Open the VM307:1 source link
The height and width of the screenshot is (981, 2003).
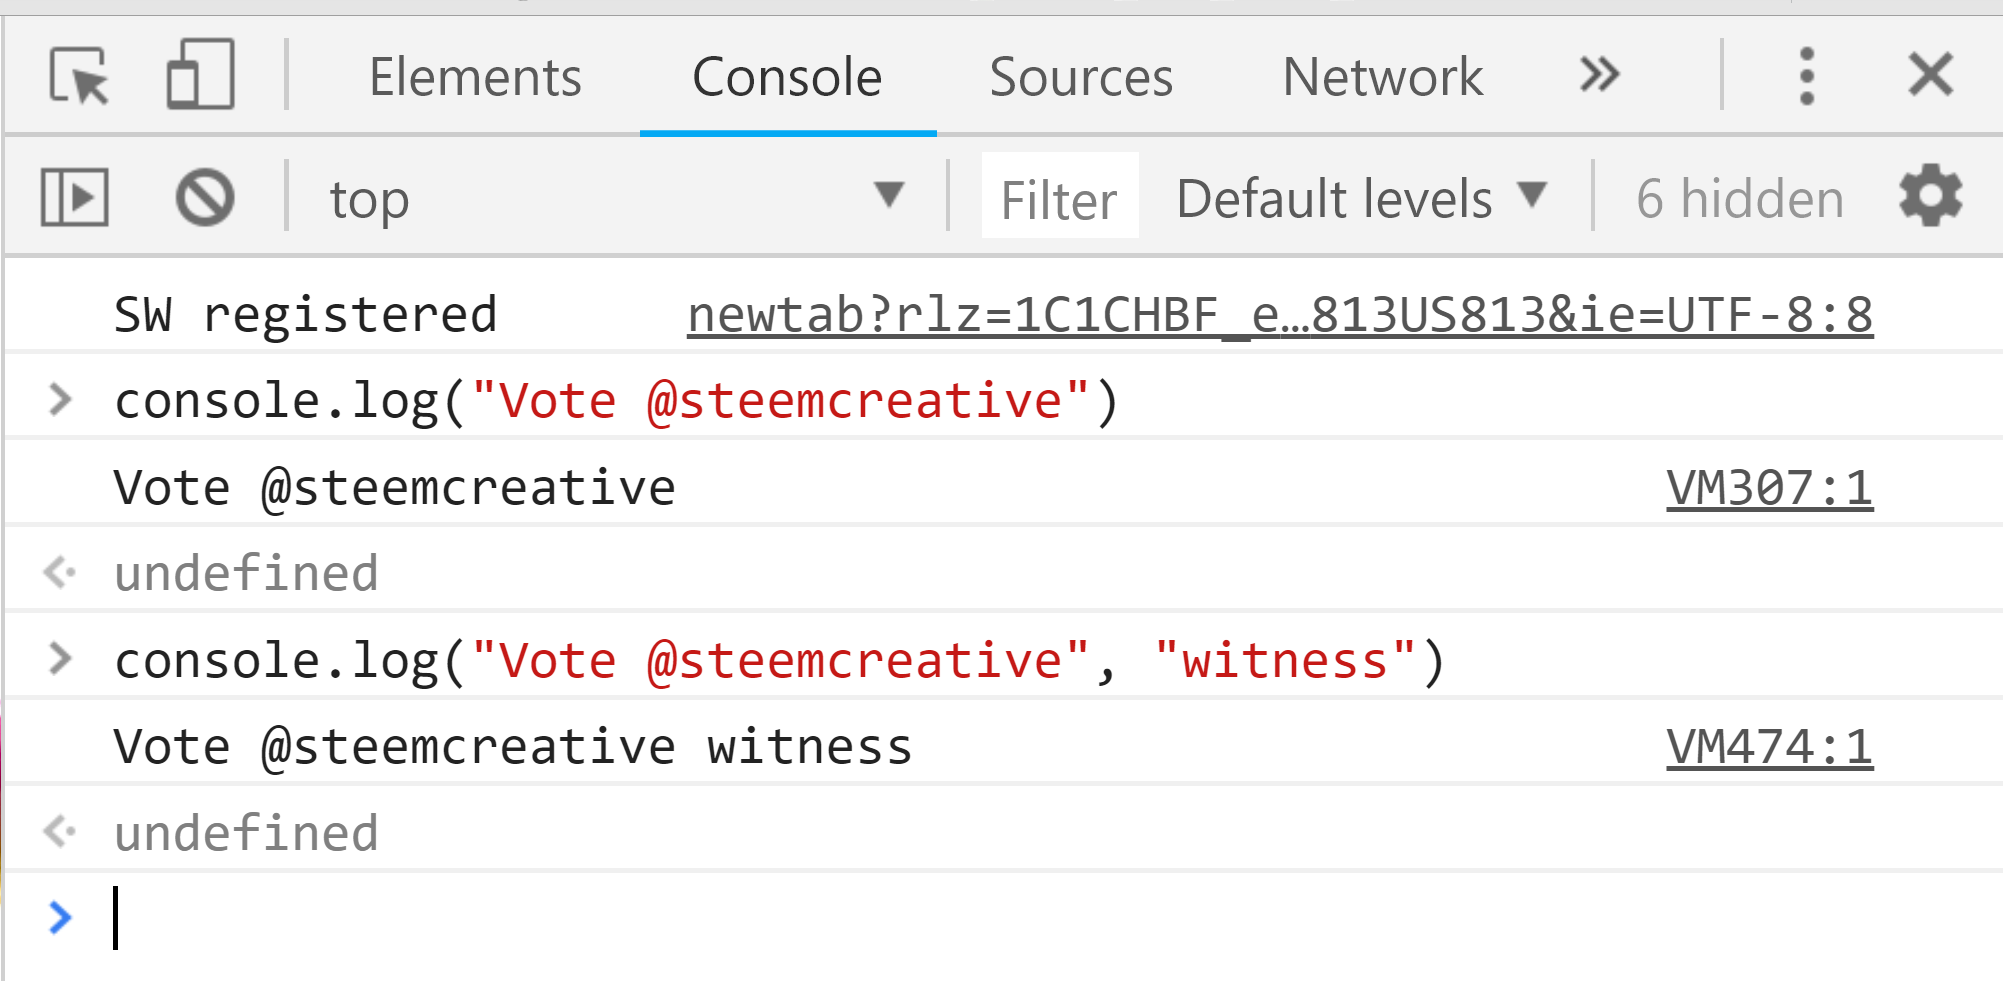(x=1769, y=489)
